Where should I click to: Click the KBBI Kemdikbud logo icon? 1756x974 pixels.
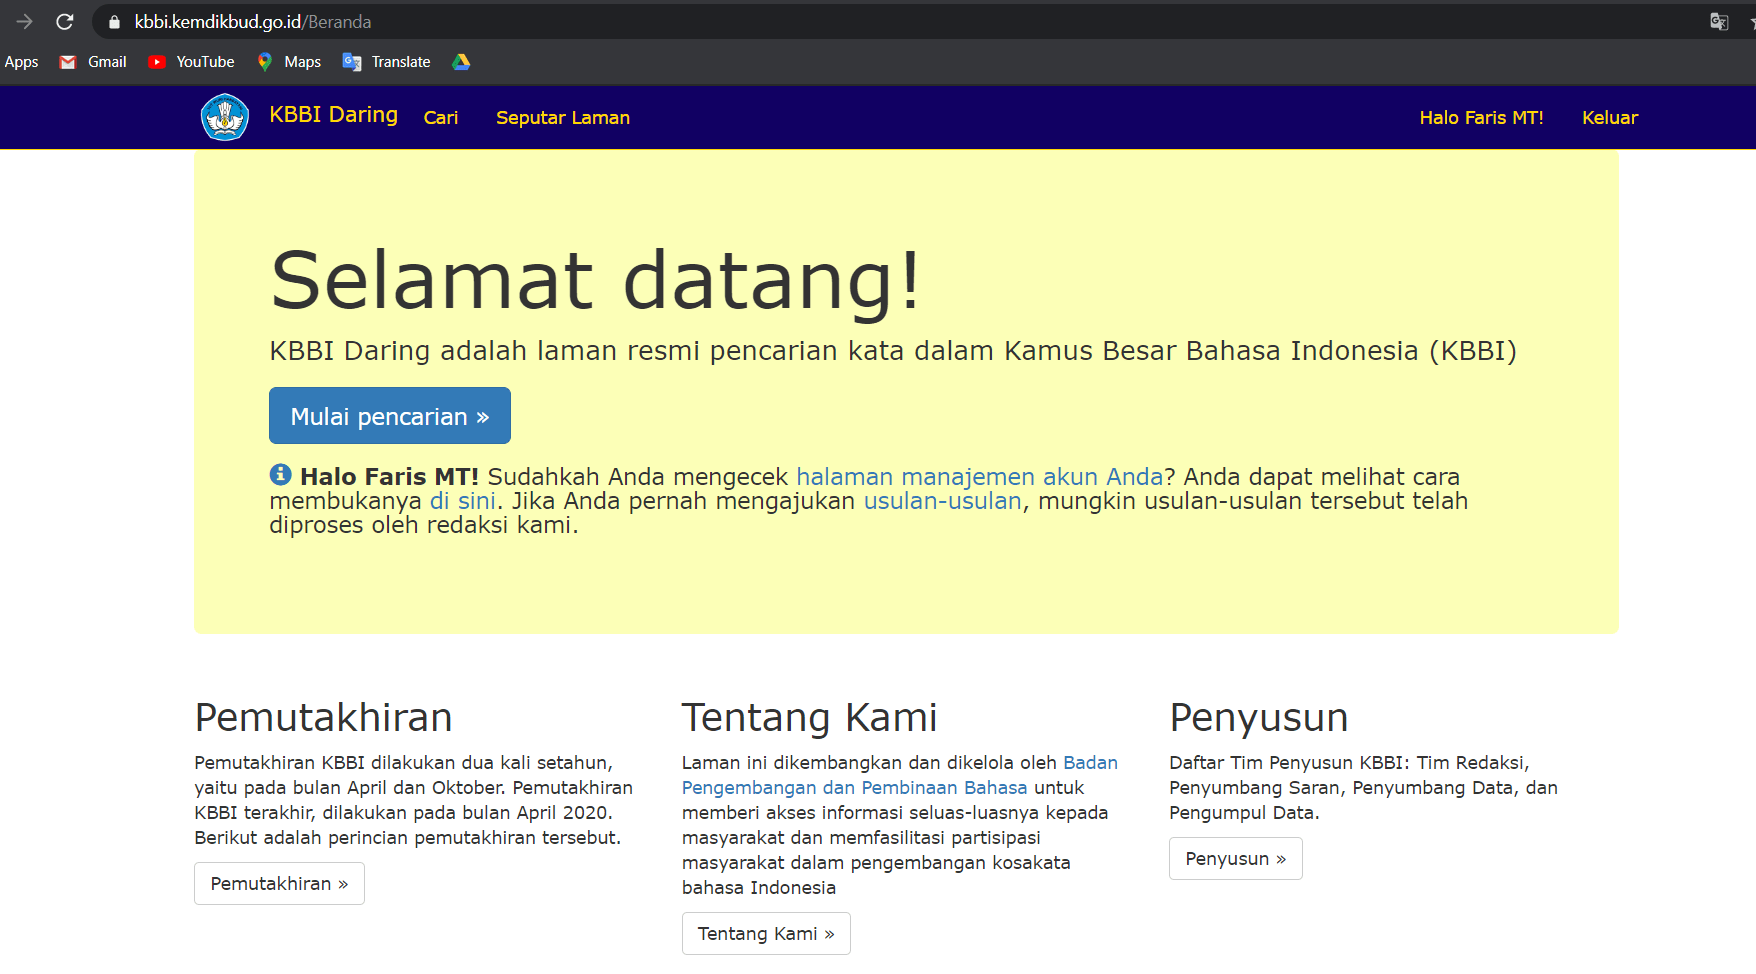tap(225, 117)
